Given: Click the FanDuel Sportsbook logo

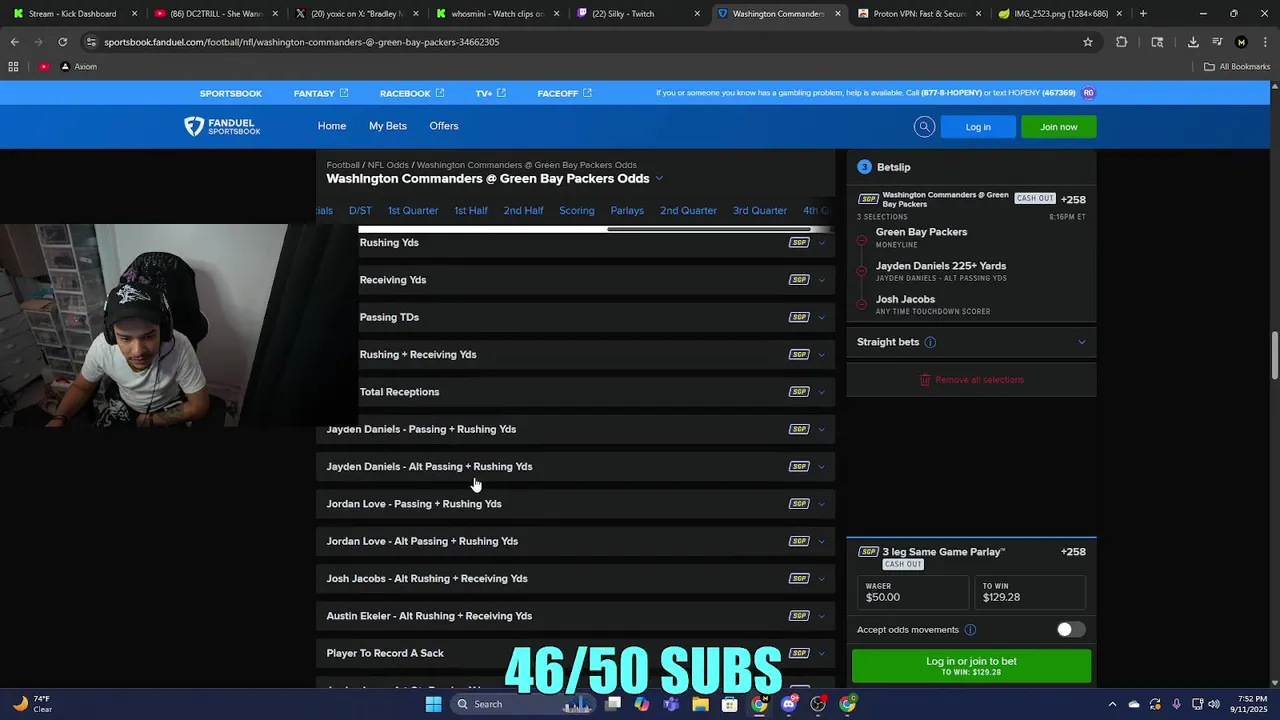Looking at the screenshot, I should tap(222, 126).
